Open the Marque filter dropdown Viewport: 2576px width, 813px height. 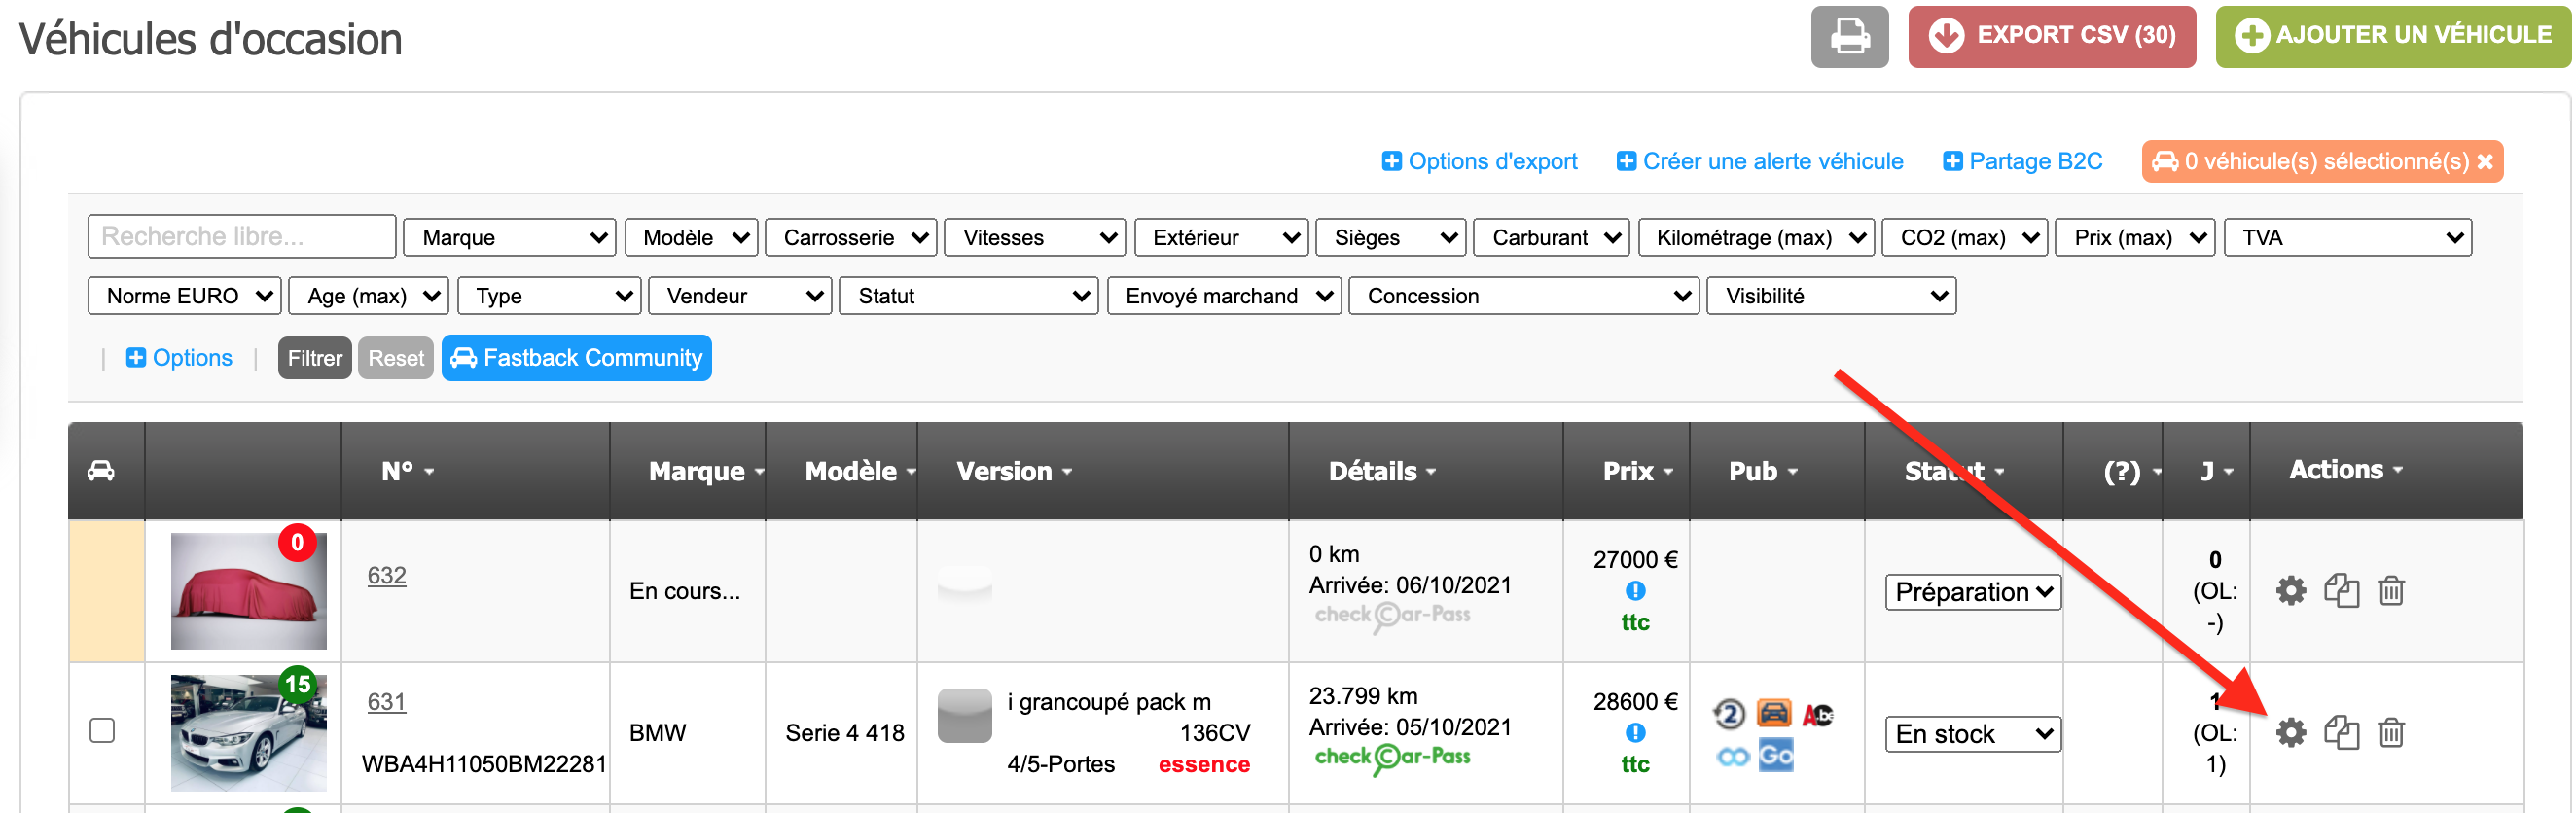[x=509, y=238]
